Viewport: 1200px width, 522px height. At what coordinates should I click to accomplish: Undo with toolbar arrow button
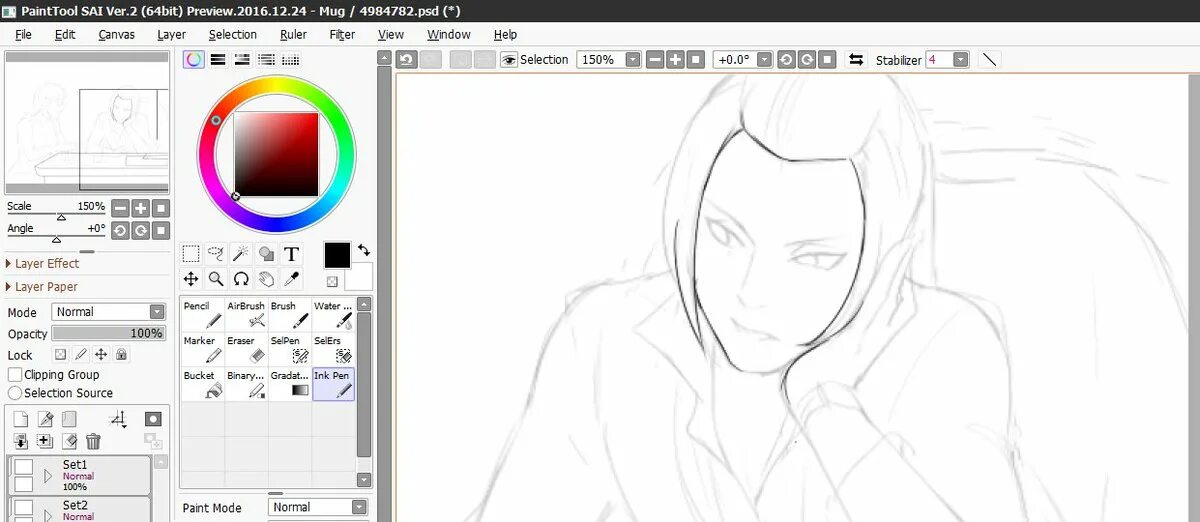point(406,60)
